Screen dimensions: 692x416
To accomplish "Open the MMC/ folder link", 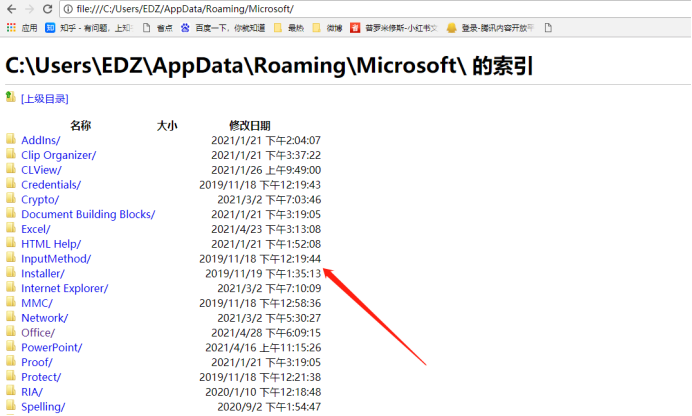I will click(37, 304).
